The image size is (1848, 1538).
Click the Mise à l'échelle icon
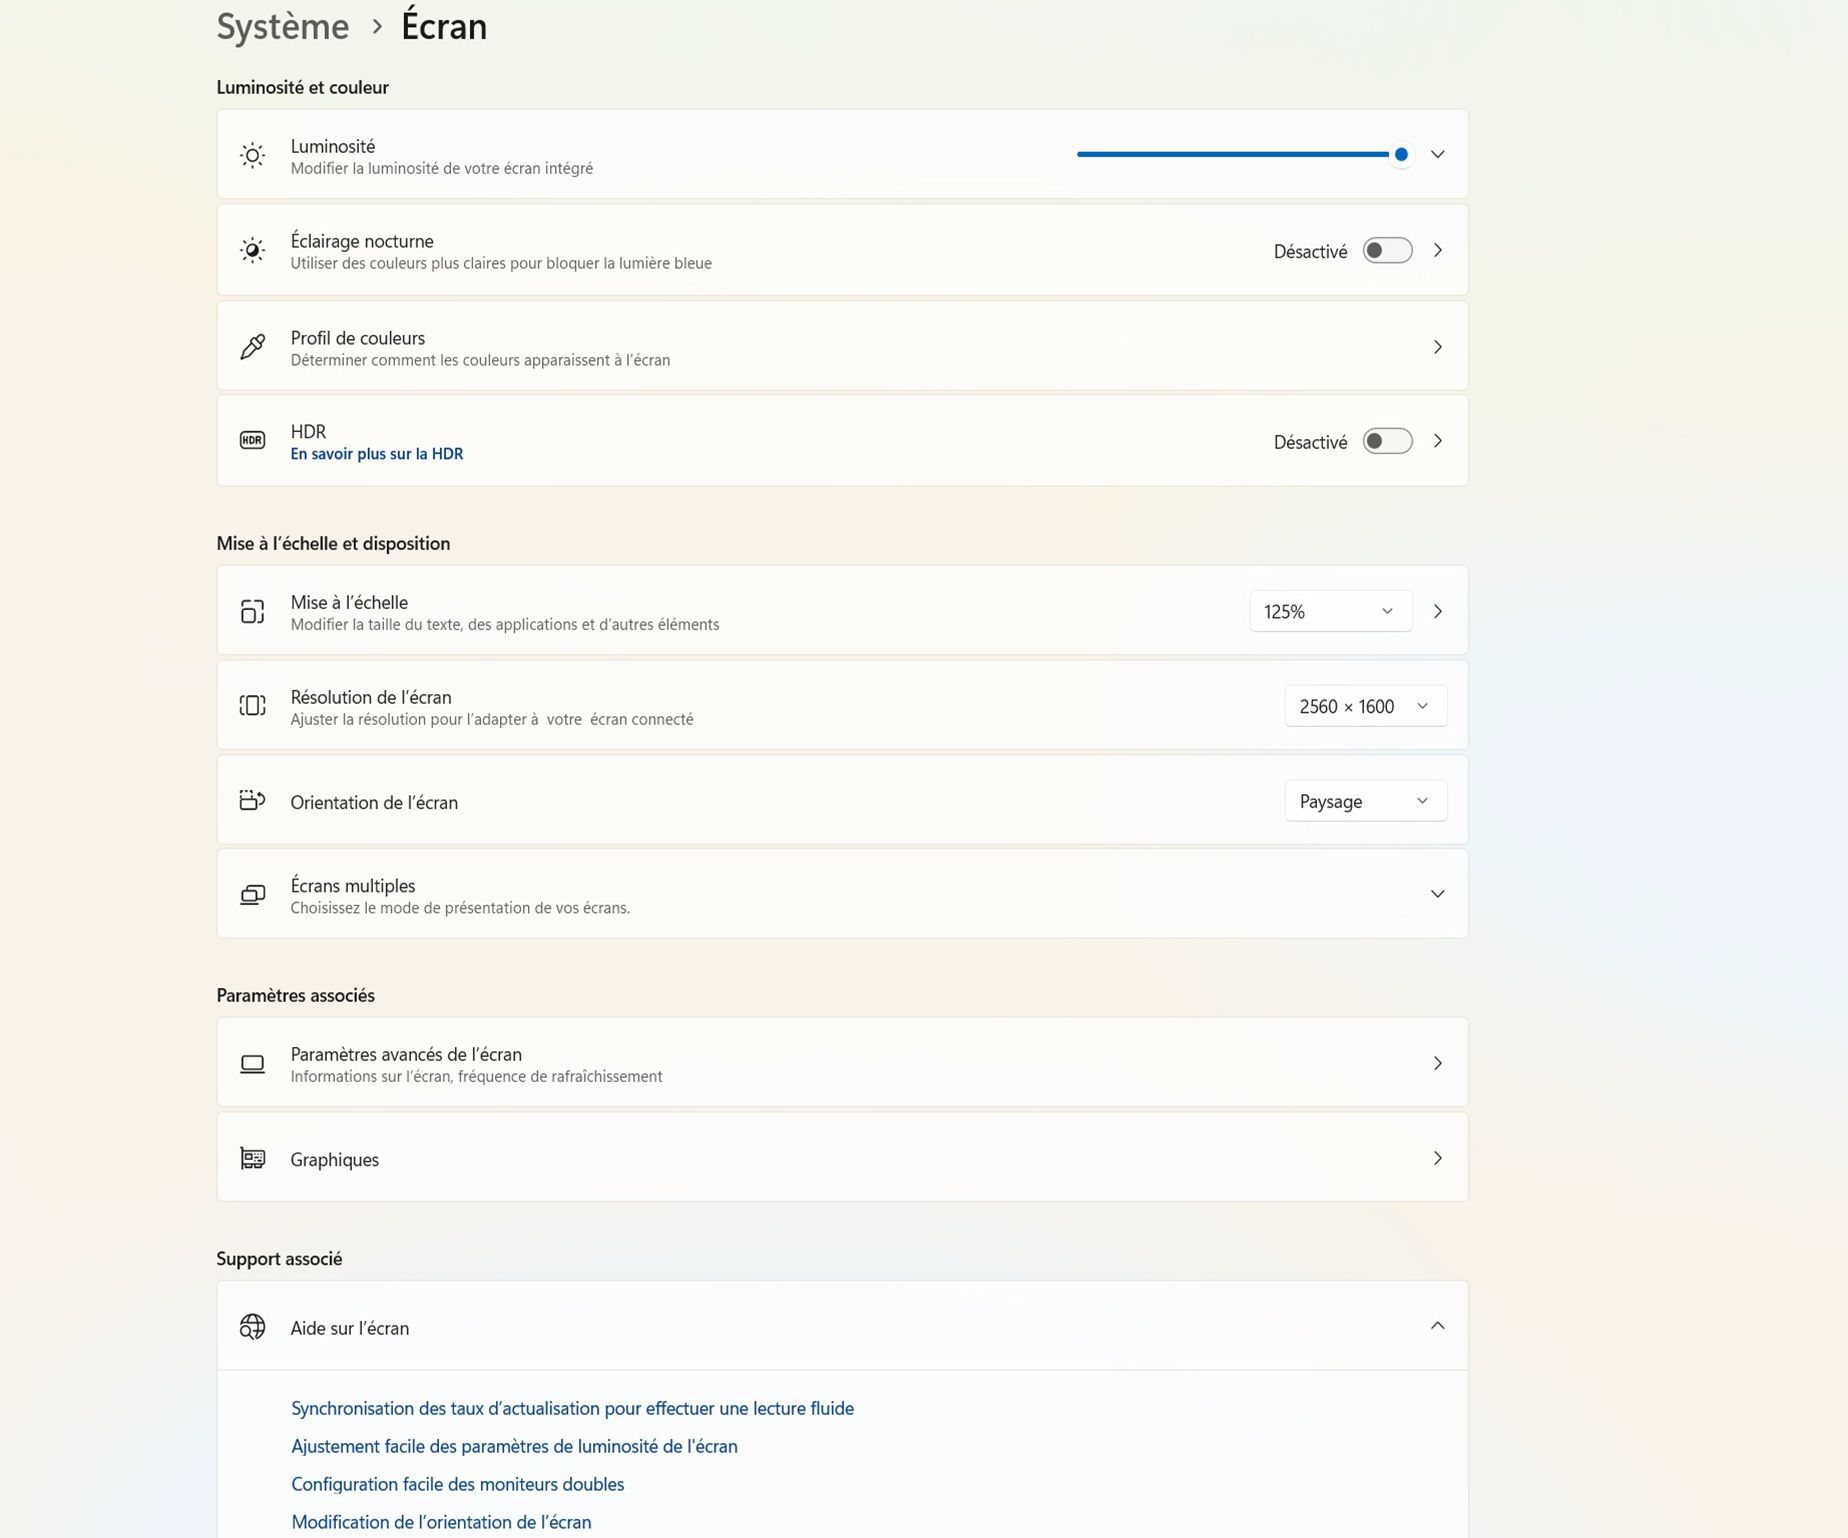pos(252,611)
